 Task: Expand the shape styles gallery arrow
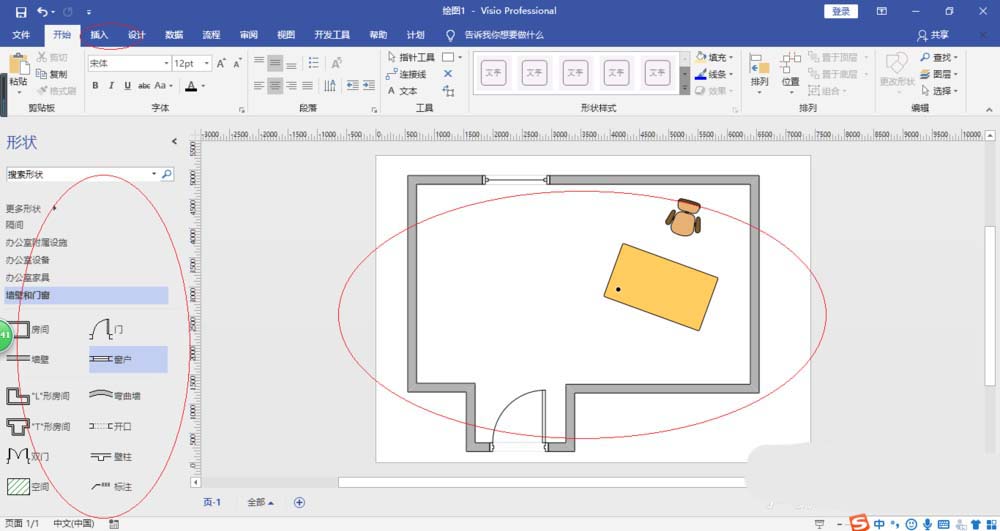[684, 90]
